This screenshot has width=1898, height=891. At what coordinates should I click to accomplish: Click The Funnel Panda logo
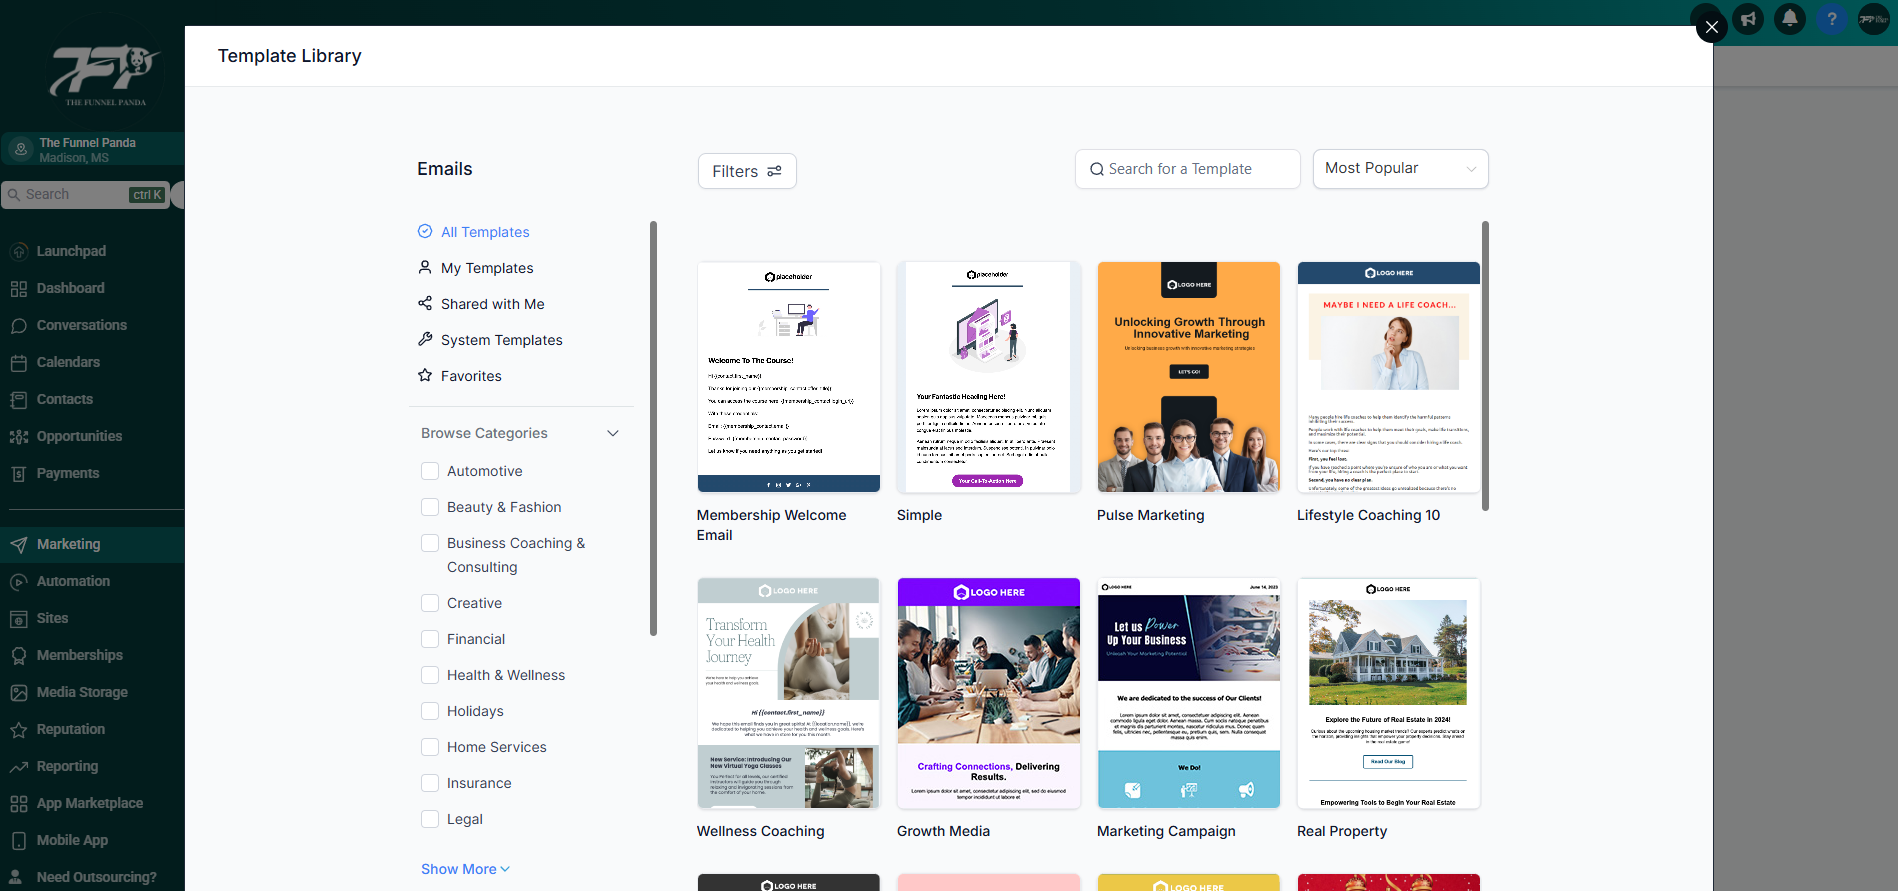(x=105, y=74)
